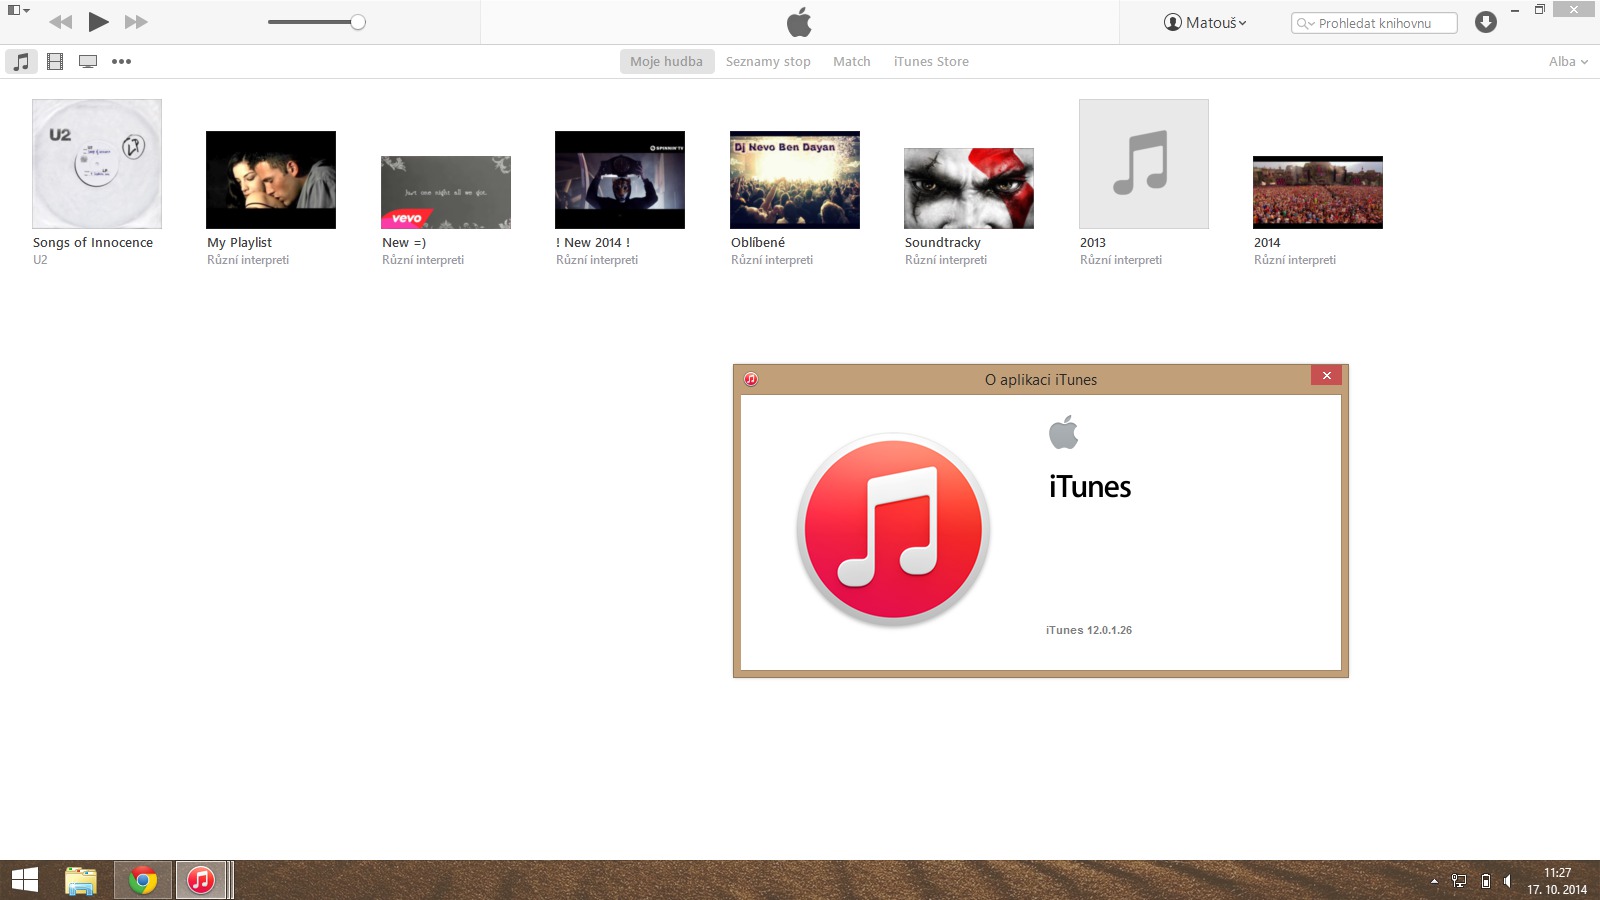Select the Moje hudba tab

point(666,61)
